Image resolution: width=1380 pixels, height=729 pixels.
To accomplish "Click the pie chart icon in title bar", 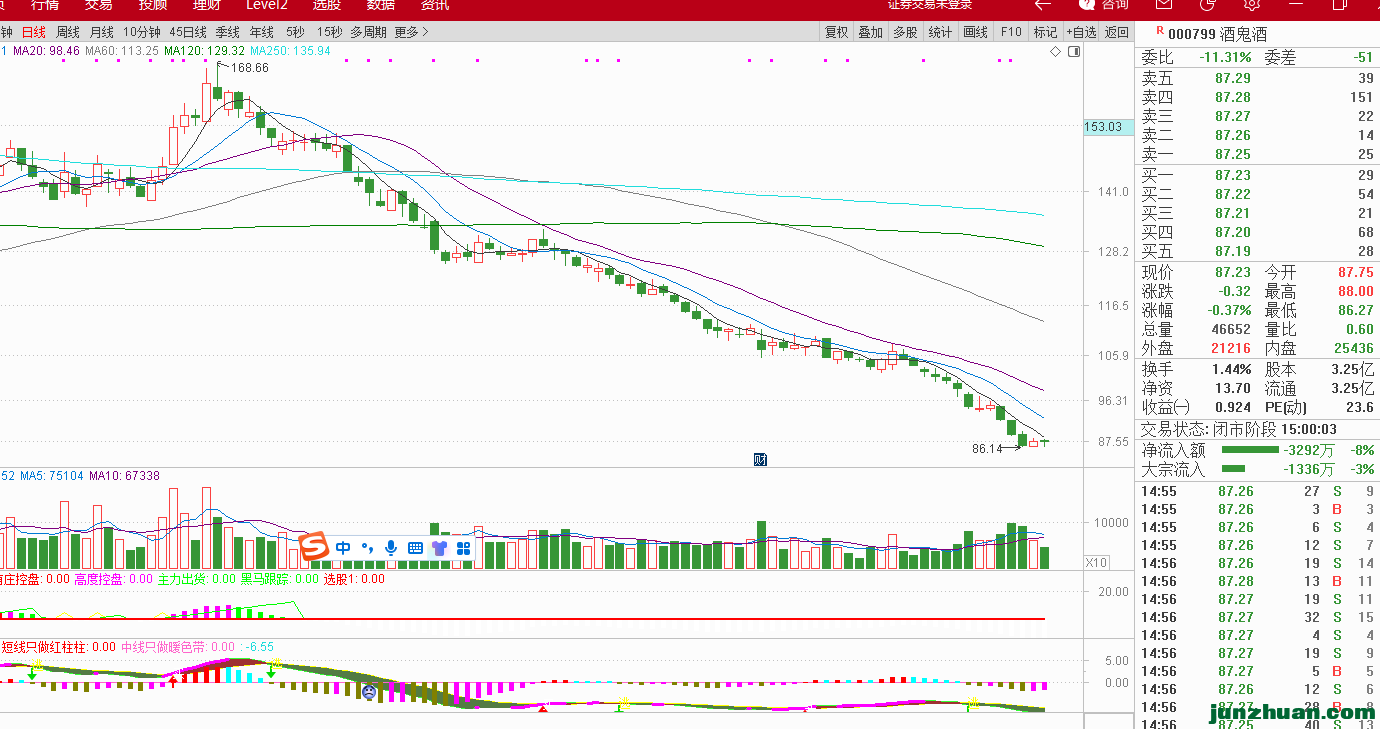I will [1207, 5].
